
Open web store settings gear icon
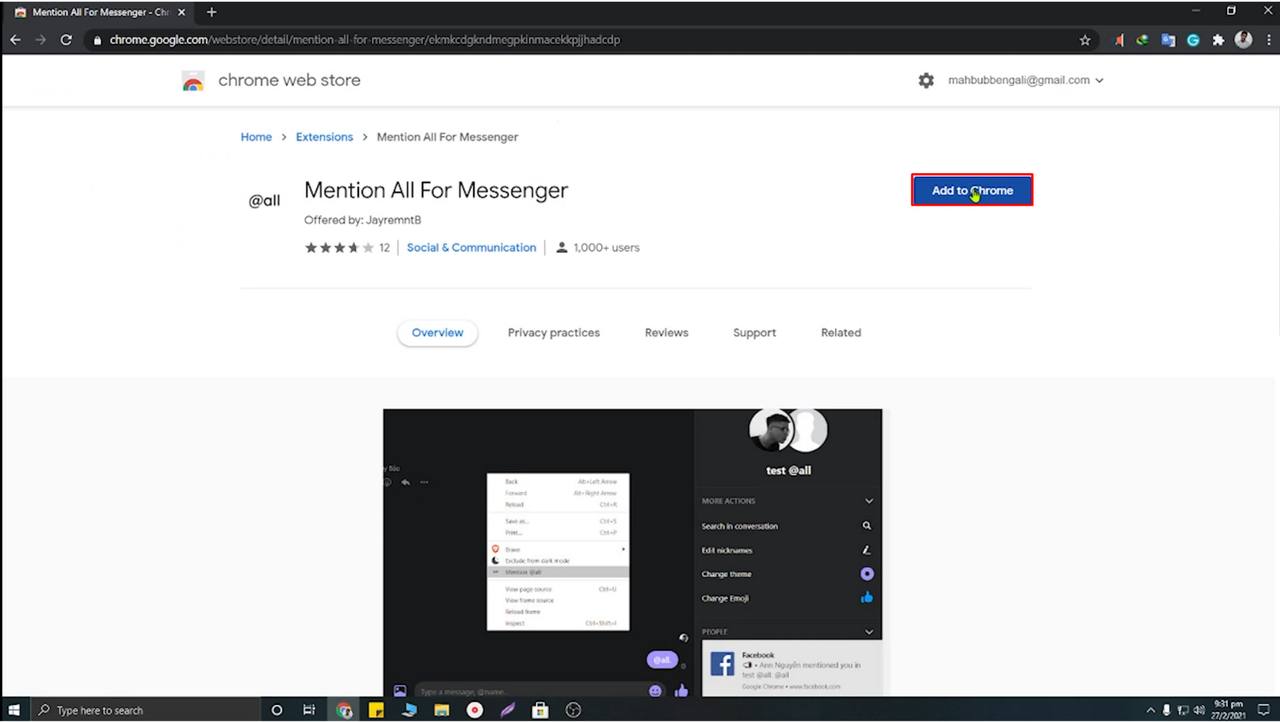926,80
